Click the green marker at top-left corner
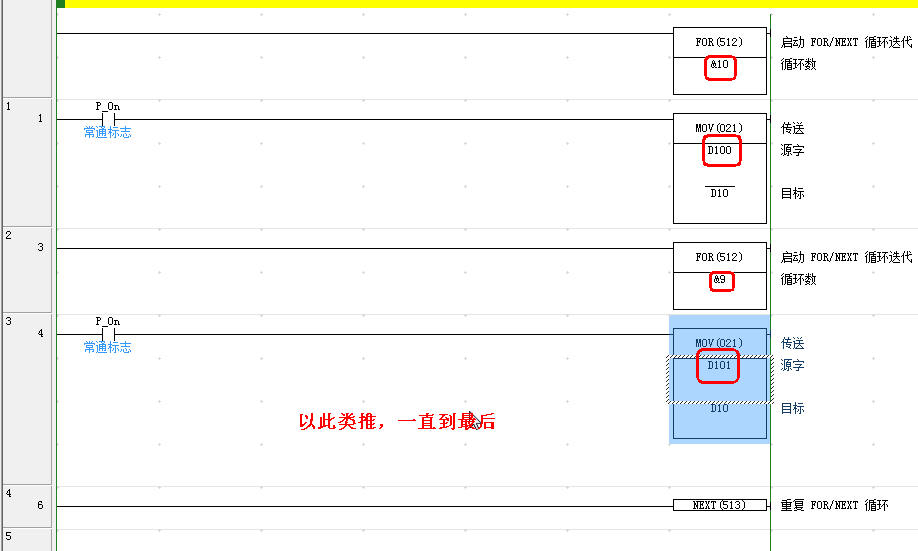Screen dimensions: 918x551 click(61, 4)
